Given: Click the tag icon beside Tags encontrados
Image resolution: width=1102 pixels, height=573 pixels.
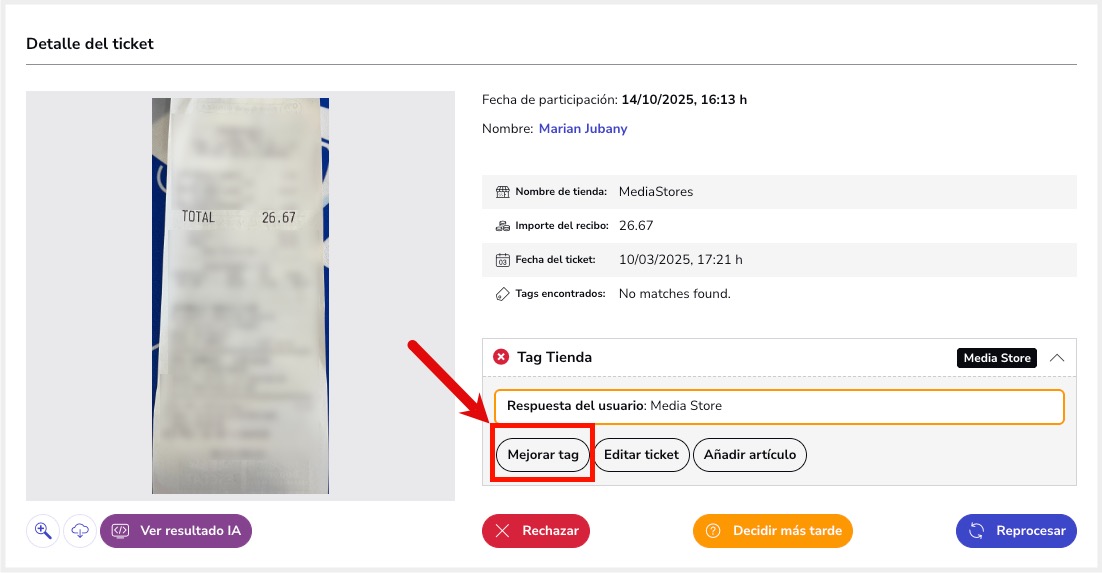Looking at the screenshot, I should [503, 294].
